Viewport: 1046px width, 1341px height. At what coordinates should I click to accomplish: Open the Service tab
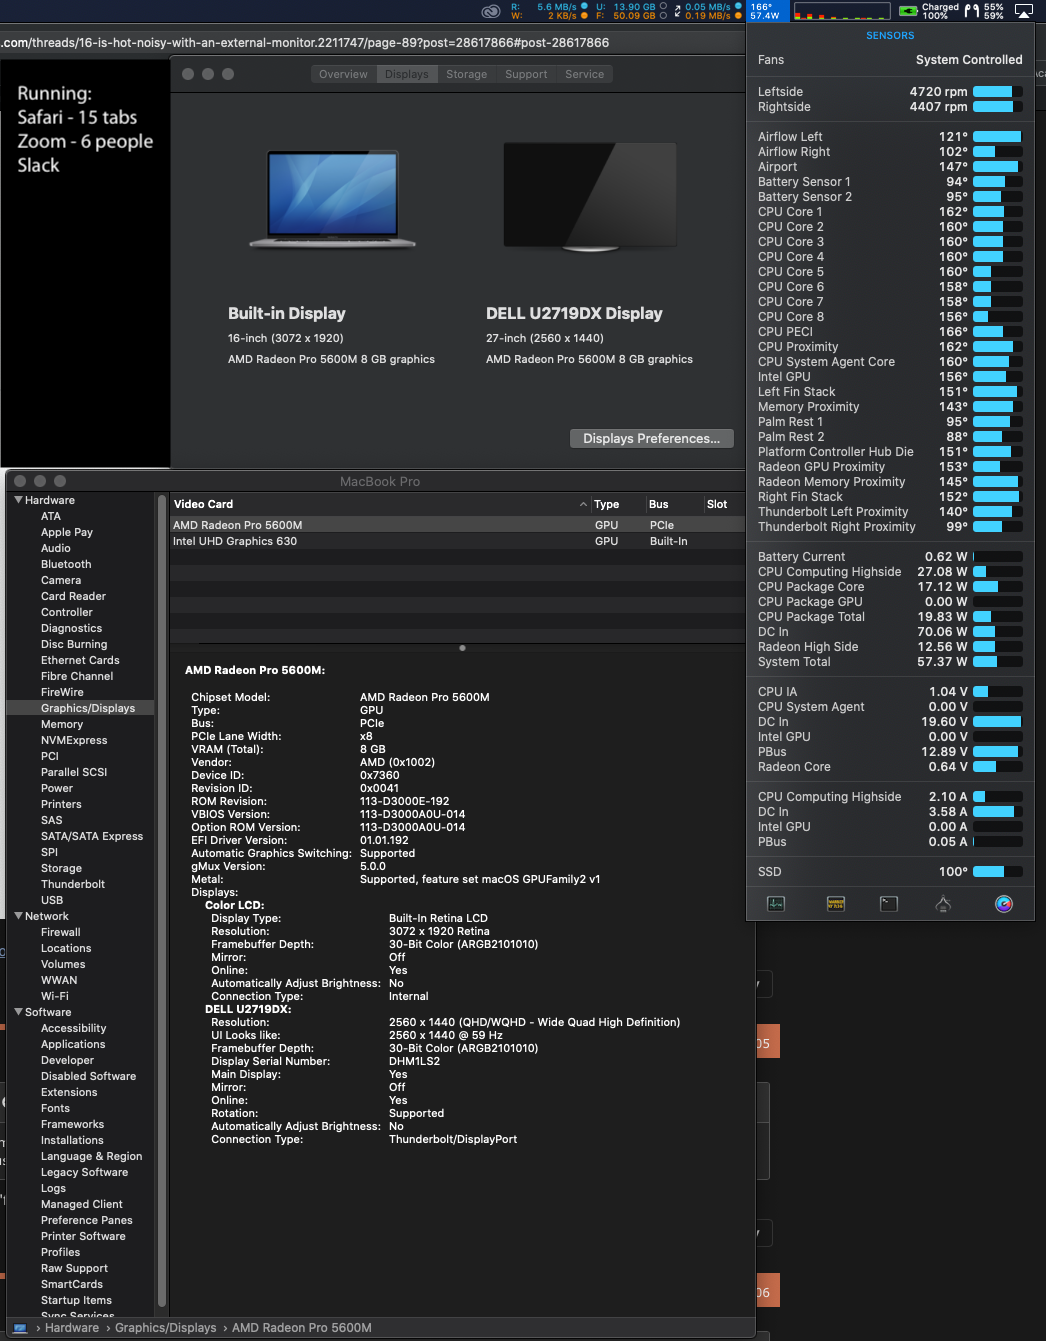[584, 74]
